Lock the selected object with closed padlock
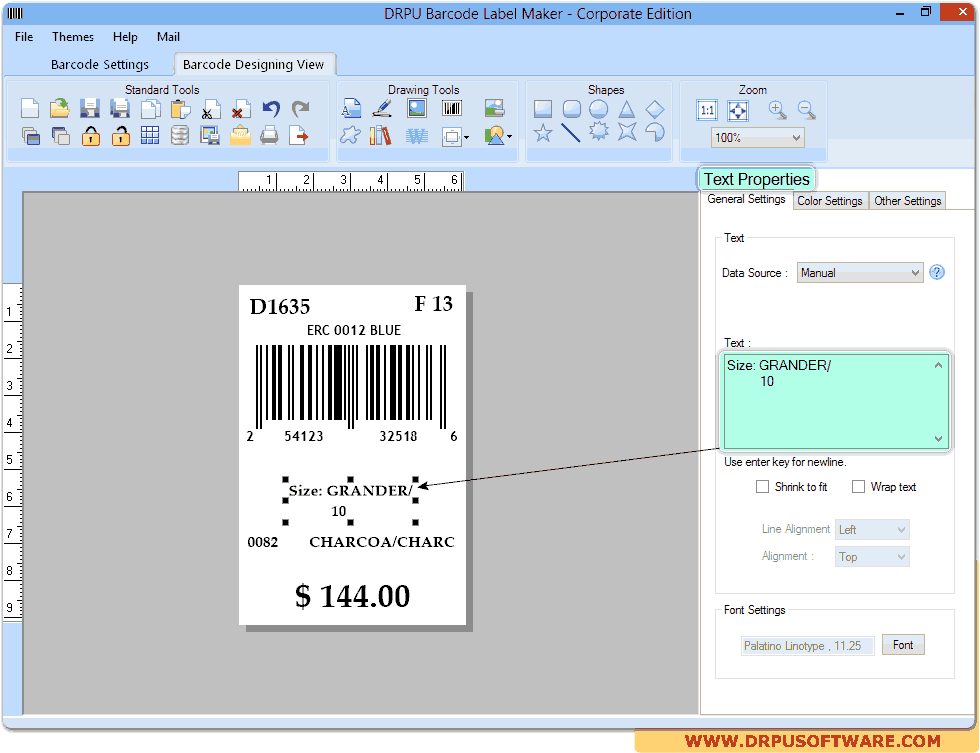 (91, 135)
